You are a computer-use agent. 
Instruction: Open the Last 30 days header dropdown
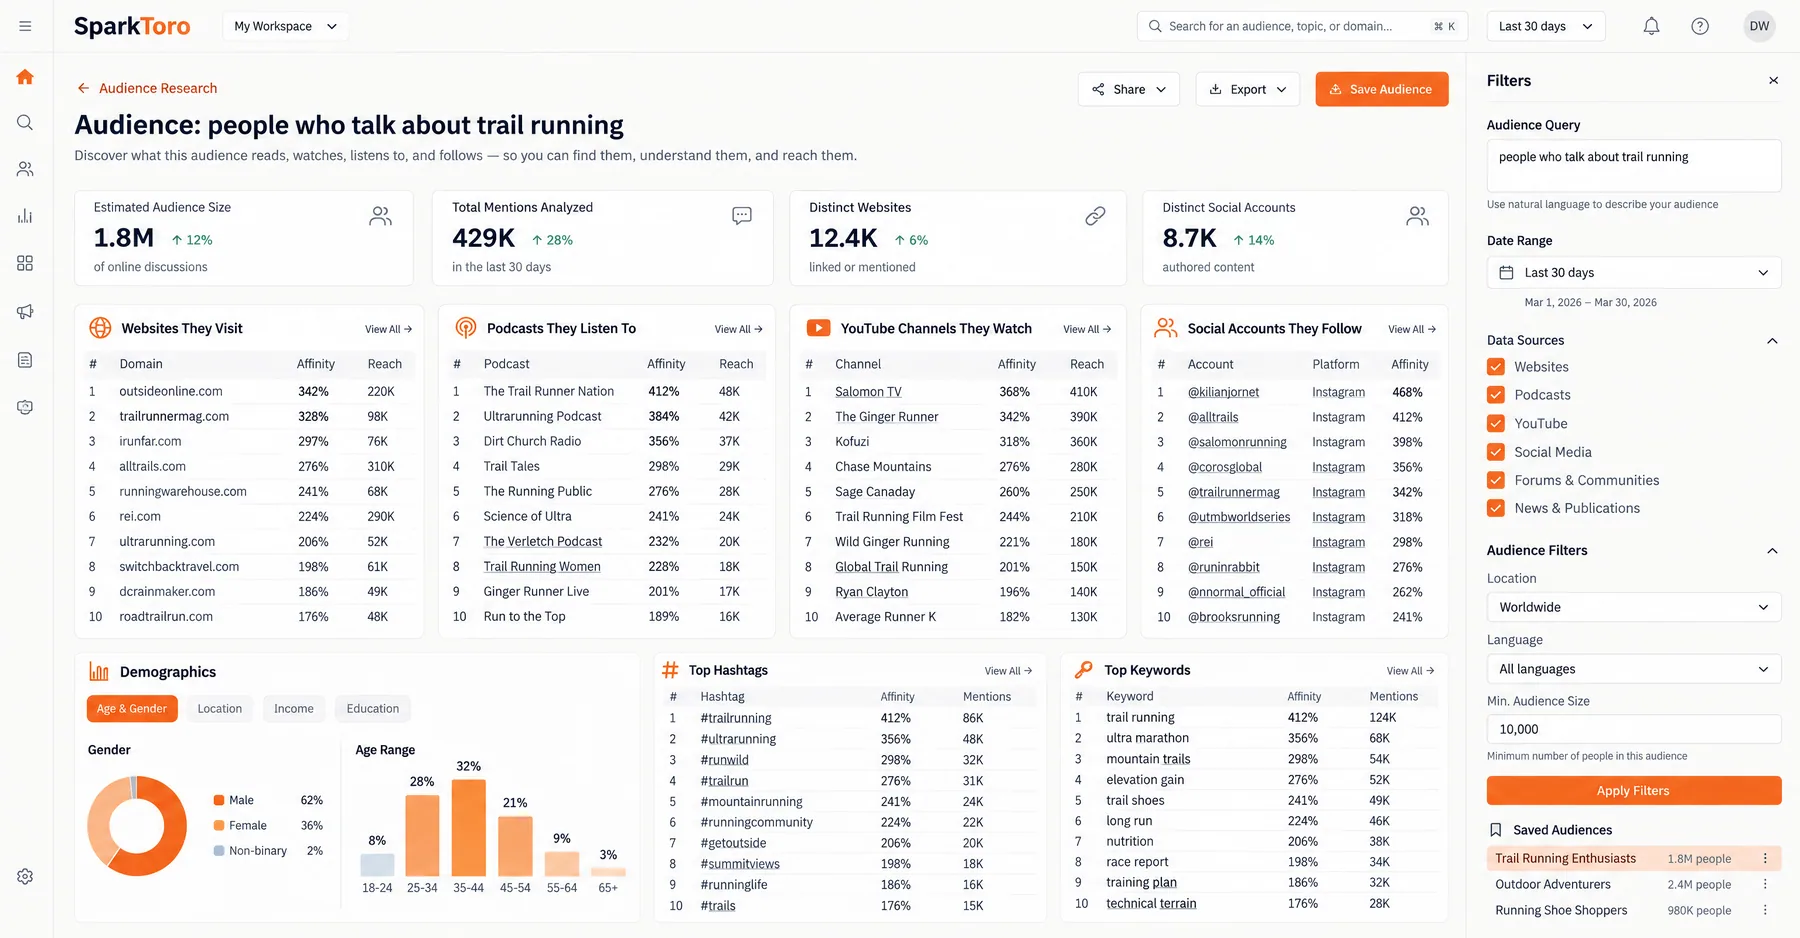(x=1546, y=26)
